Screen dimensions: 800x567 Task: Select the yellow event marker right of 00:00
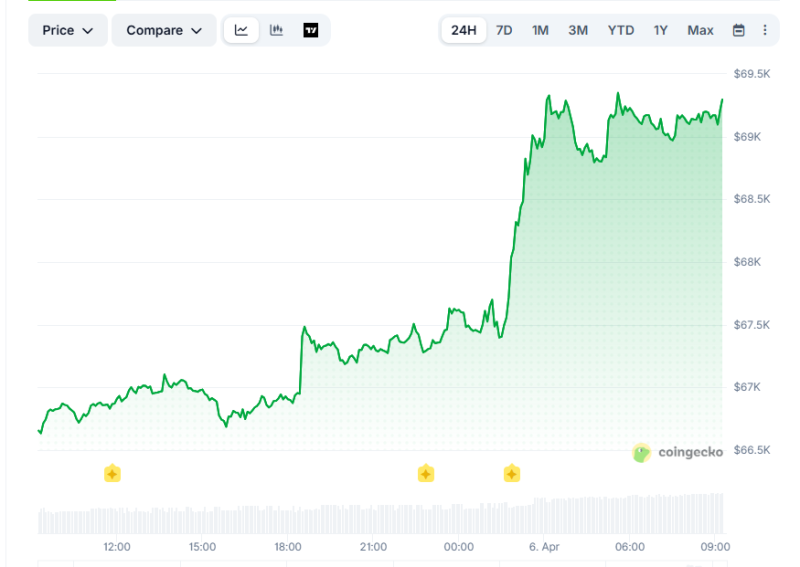click(512, 473)
